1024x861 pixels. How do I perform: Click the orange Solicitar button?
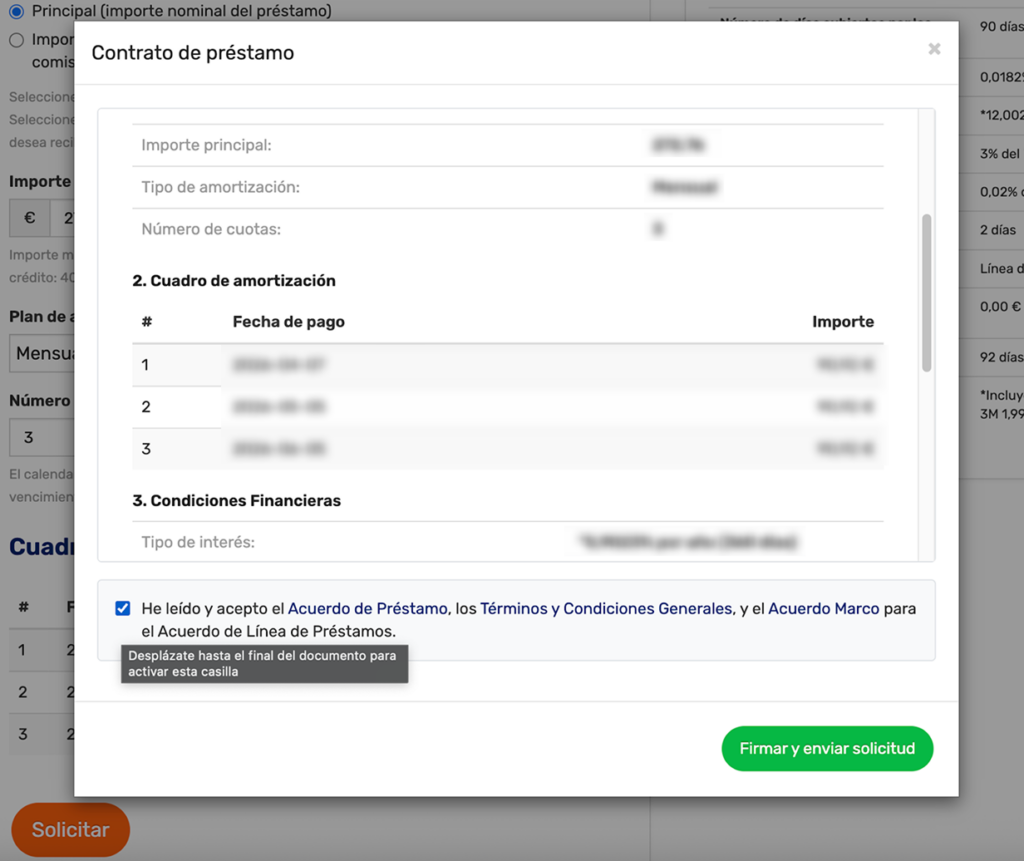[x=70, y=830]
